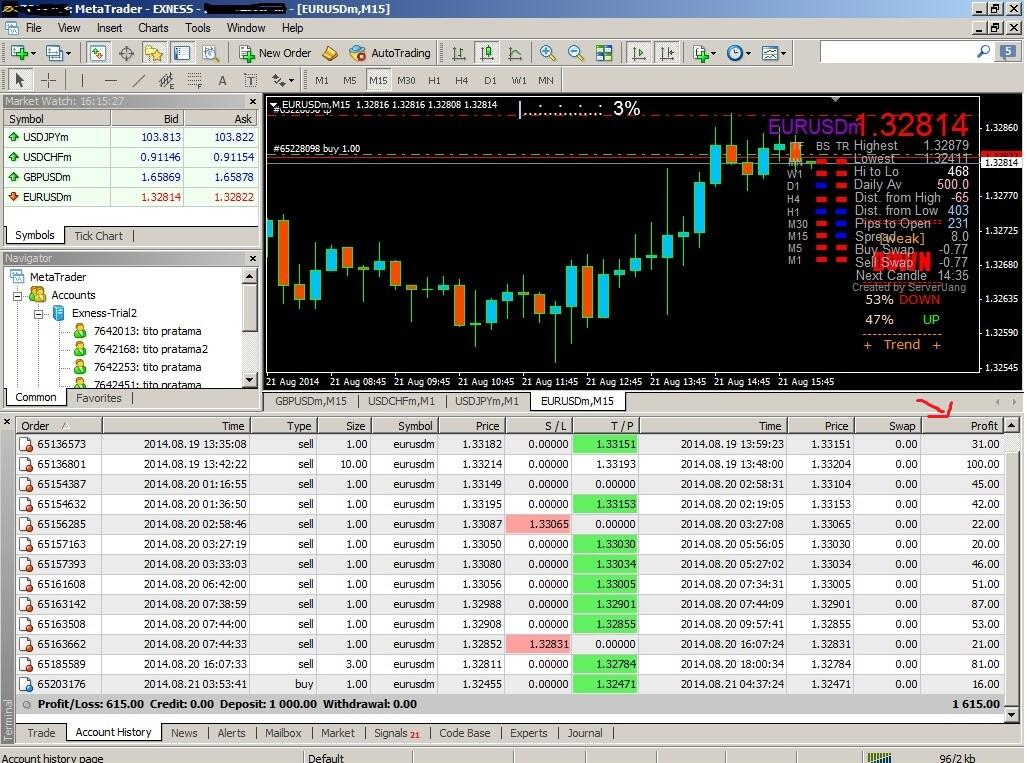Toggle Chart Shift icon
This screenshot has width=1027, height=763.
[667, 53]
